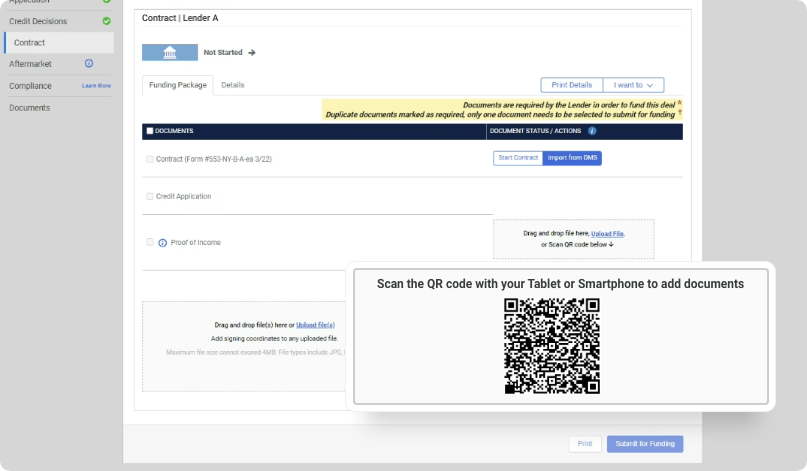Screen dimensions: 807x471
Task: Switch to the Details tab
Action: click(x=233, y=85)
